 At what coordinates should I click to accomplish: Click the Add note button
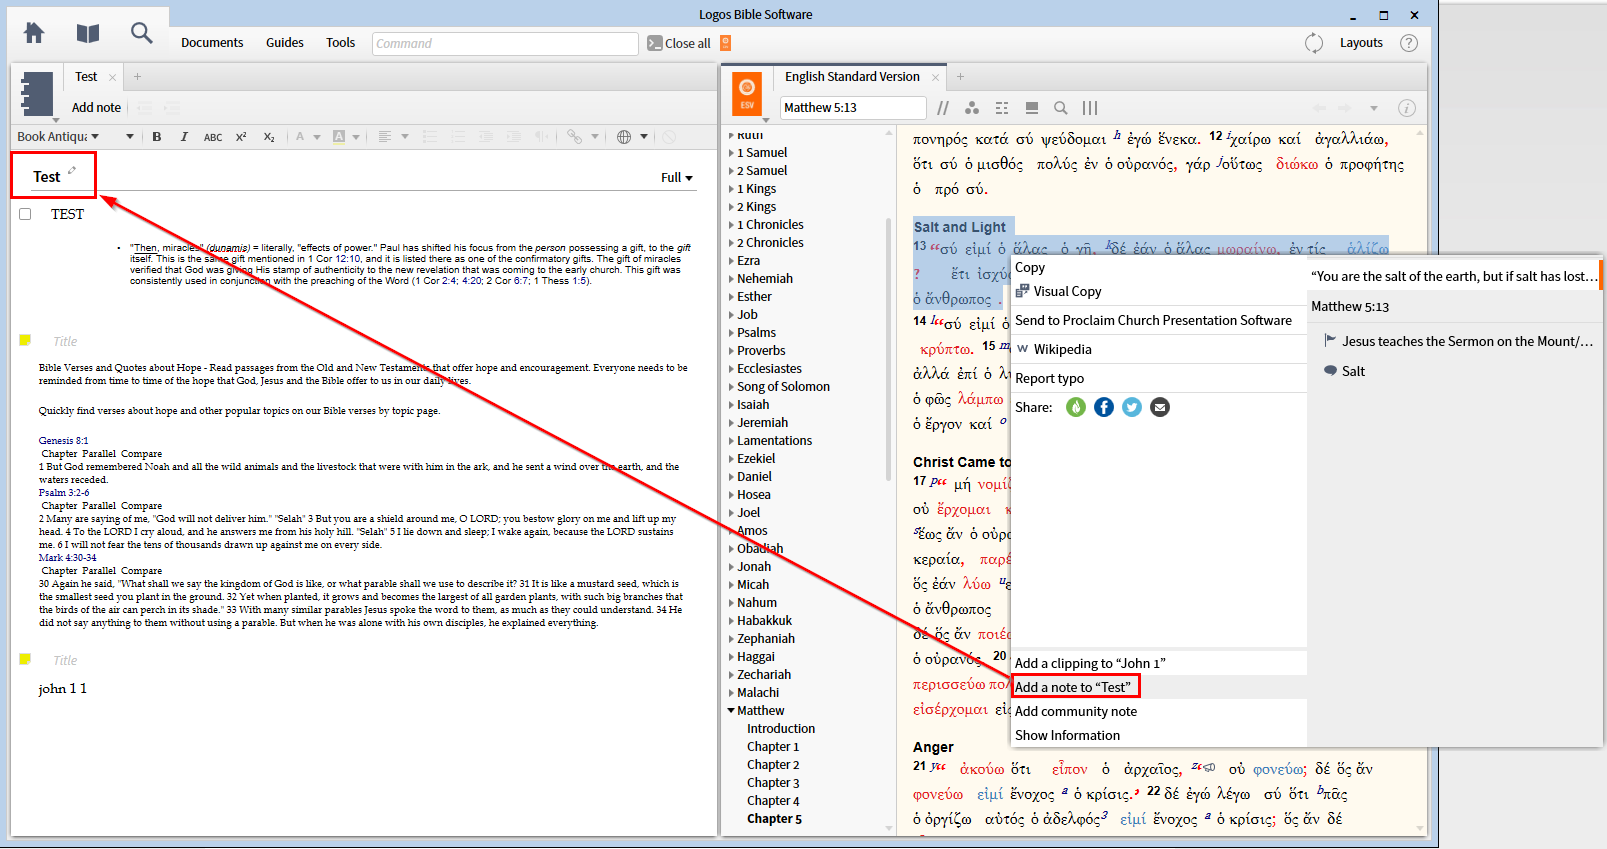(x=96, y=108)
